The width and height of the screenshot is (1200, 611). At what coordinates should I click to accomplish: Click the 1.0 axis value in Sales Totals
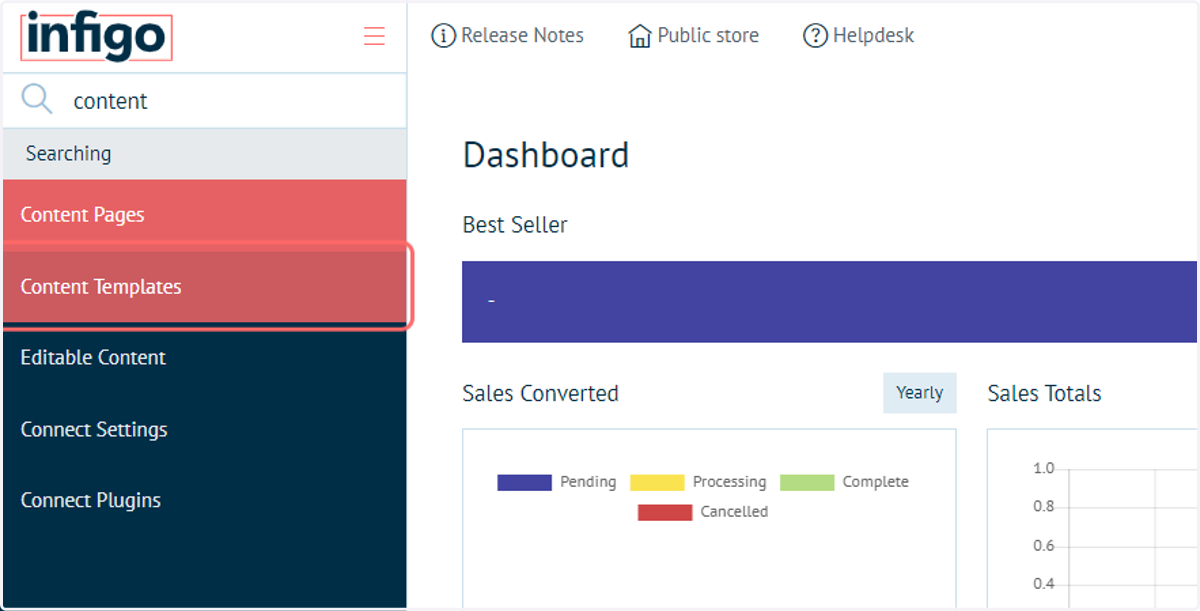tap(1043, 468)
